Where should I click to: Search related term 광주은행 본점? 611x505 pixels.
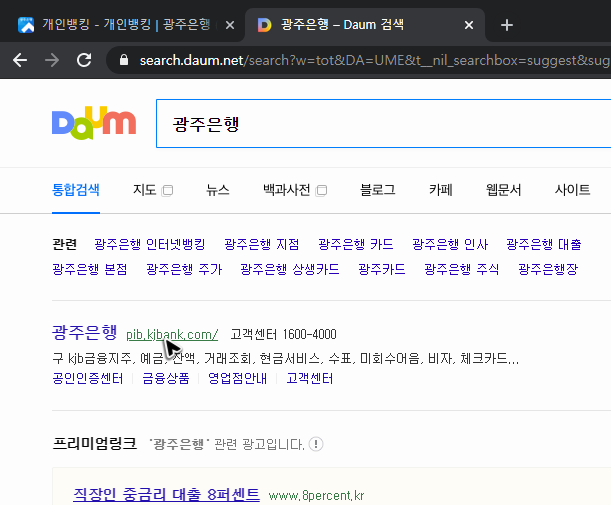pyautogui.click(x=90, y=269)
